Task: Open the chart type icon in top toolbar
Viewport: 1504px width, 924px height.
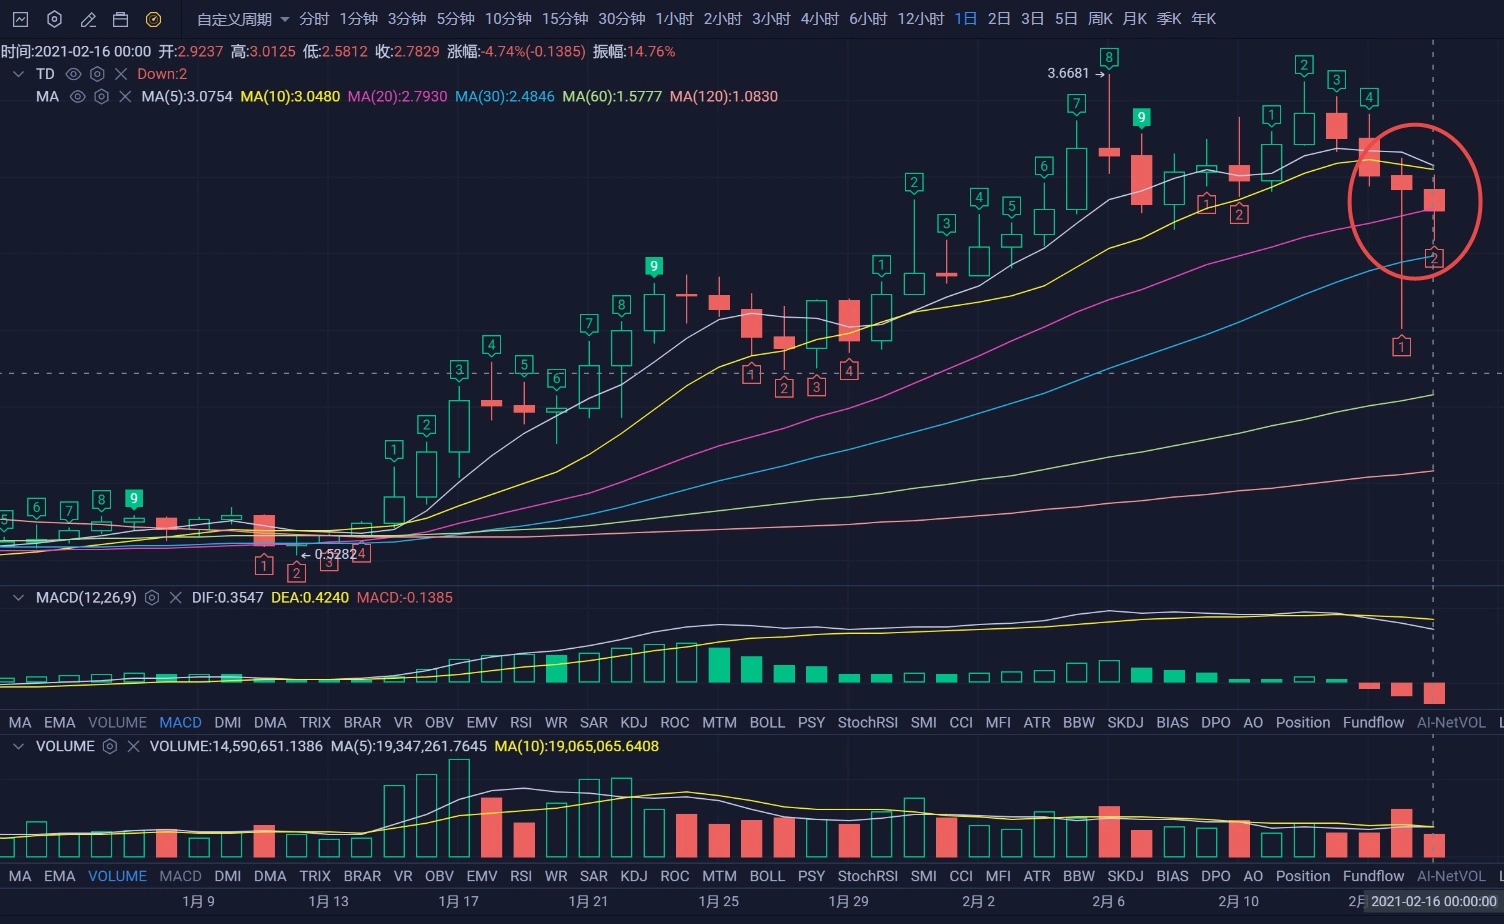Action: pos(20,19)
